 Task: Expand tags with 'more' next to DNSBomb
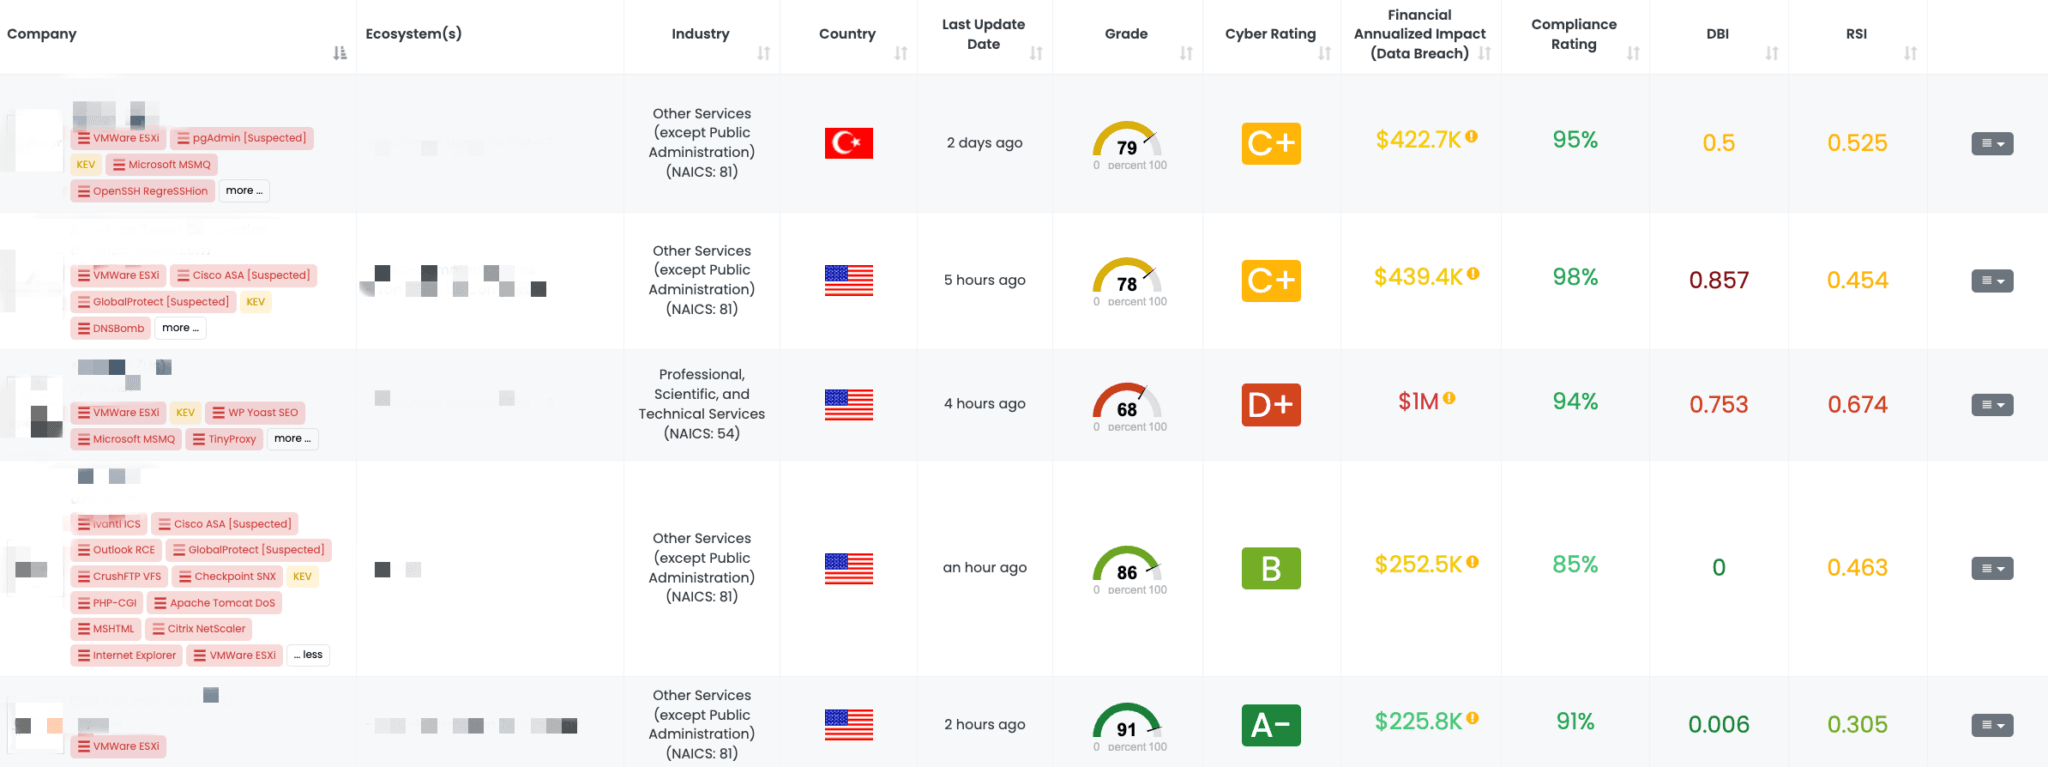point(180,328)
